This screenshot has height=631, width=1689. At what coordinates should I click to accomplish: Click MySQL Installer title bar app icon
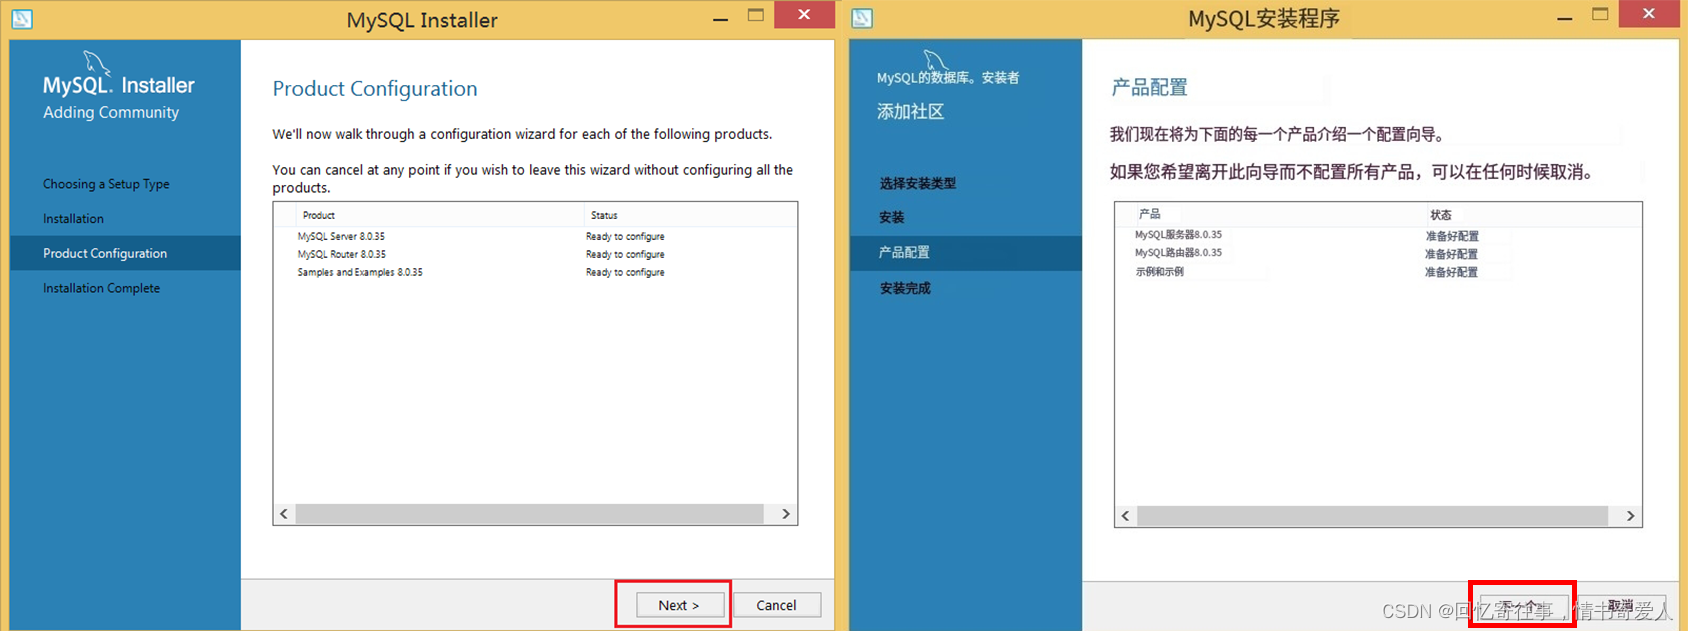pos(22,19)
